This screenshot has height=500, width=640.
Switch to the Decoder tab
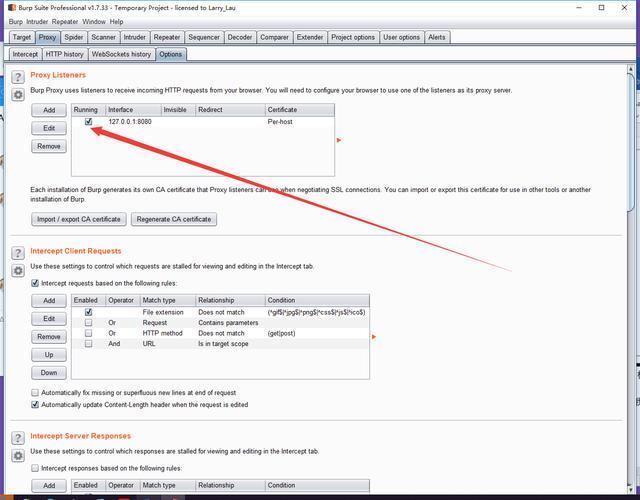(240, 37)
